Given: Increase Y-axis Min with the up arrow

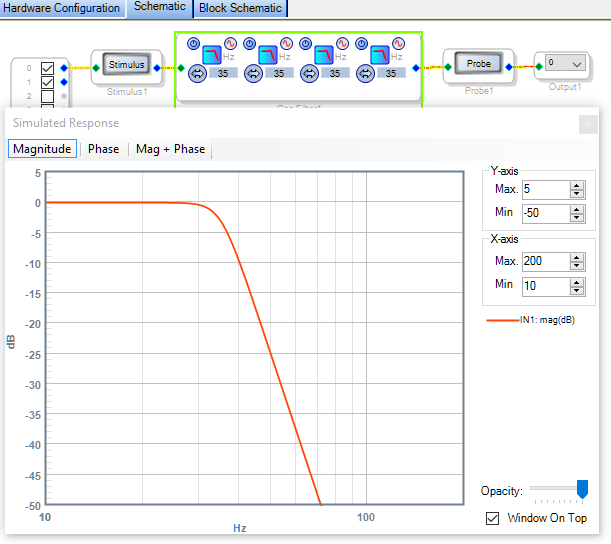Looking at the screenshot, I should pyautogui.click(x=577, y=210).
